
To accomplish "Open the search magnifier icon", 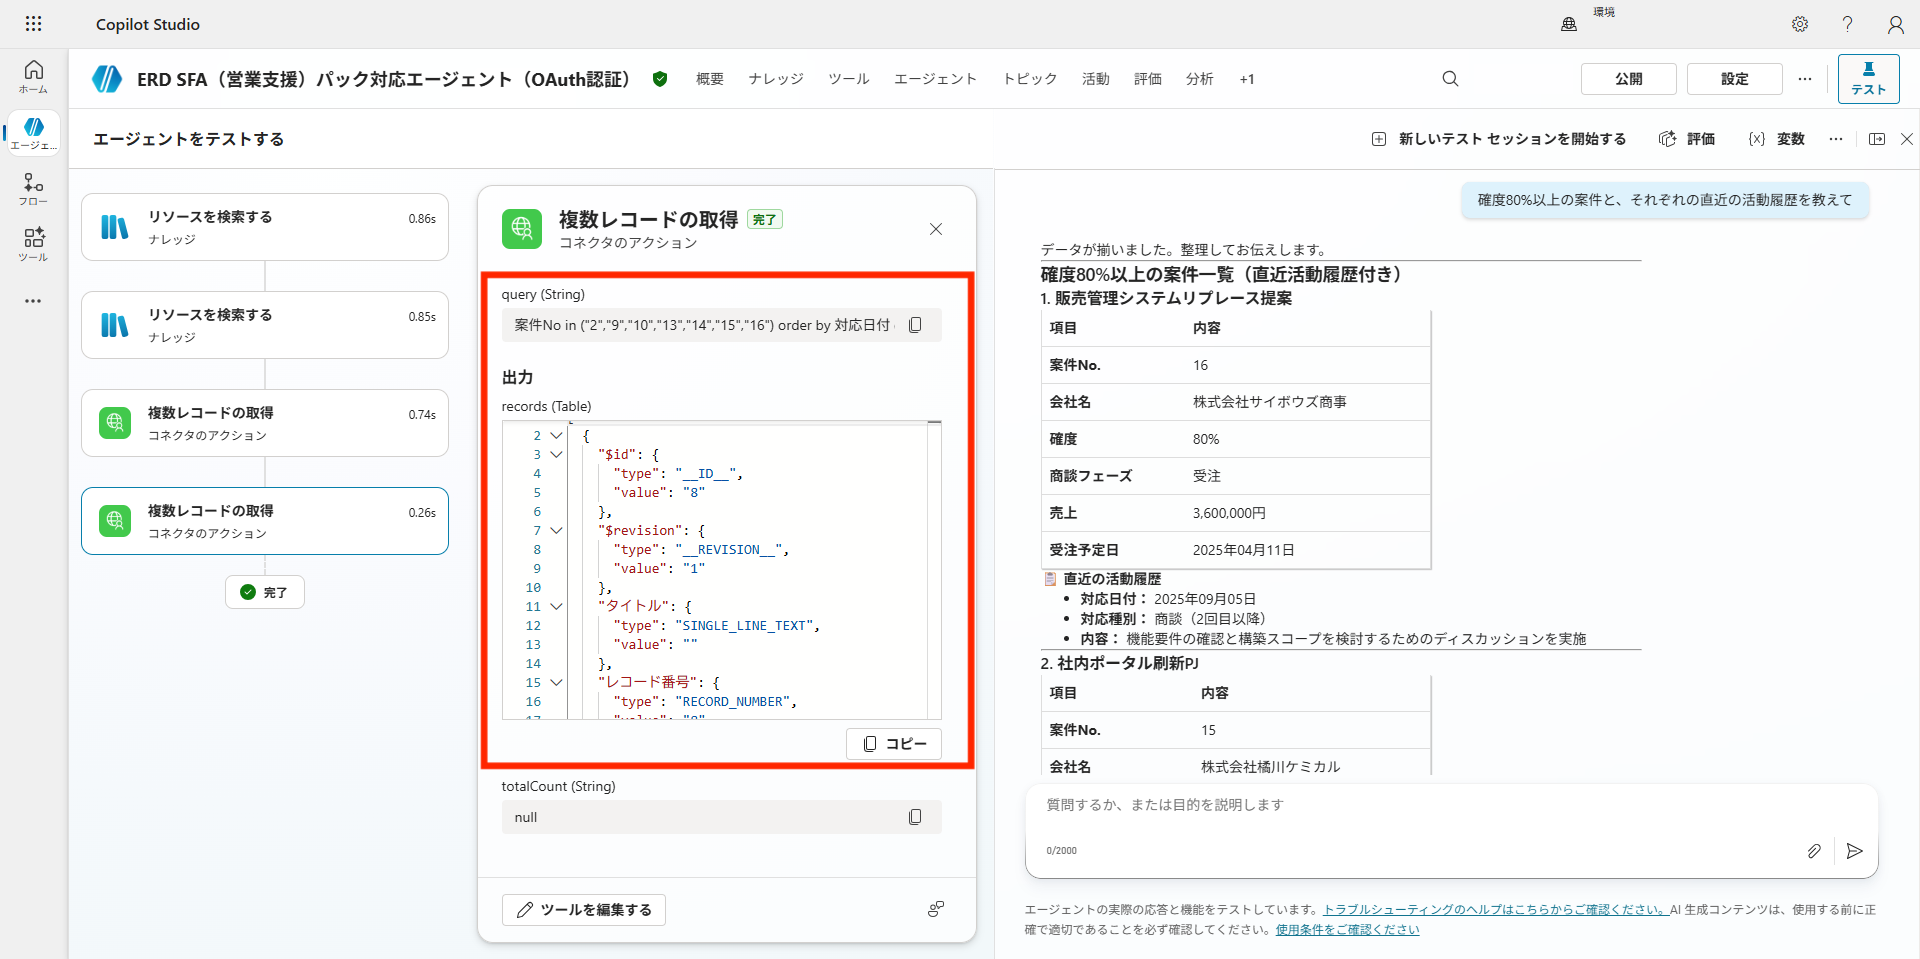I will [x=1450, y=79].
